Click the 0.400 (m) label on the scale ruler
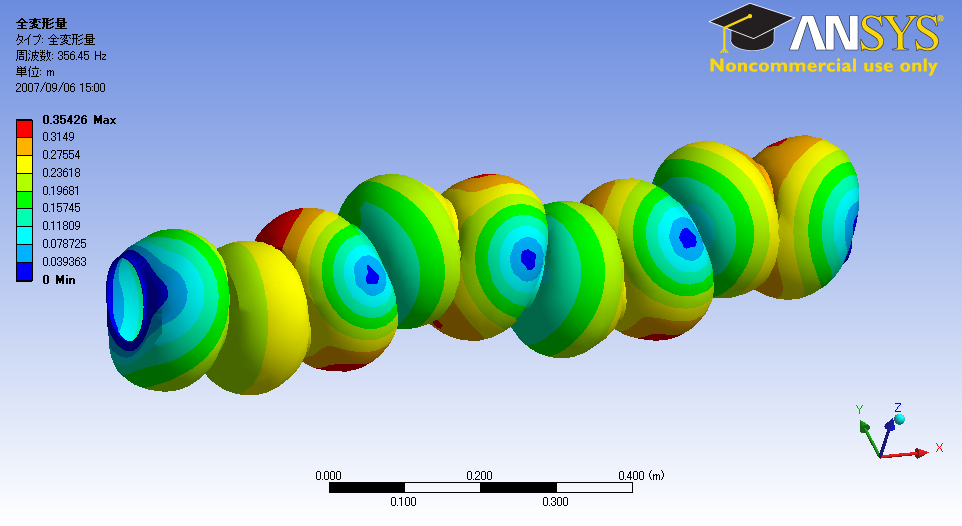The width and height of the screenshot is (962, 526). [641, 476]
